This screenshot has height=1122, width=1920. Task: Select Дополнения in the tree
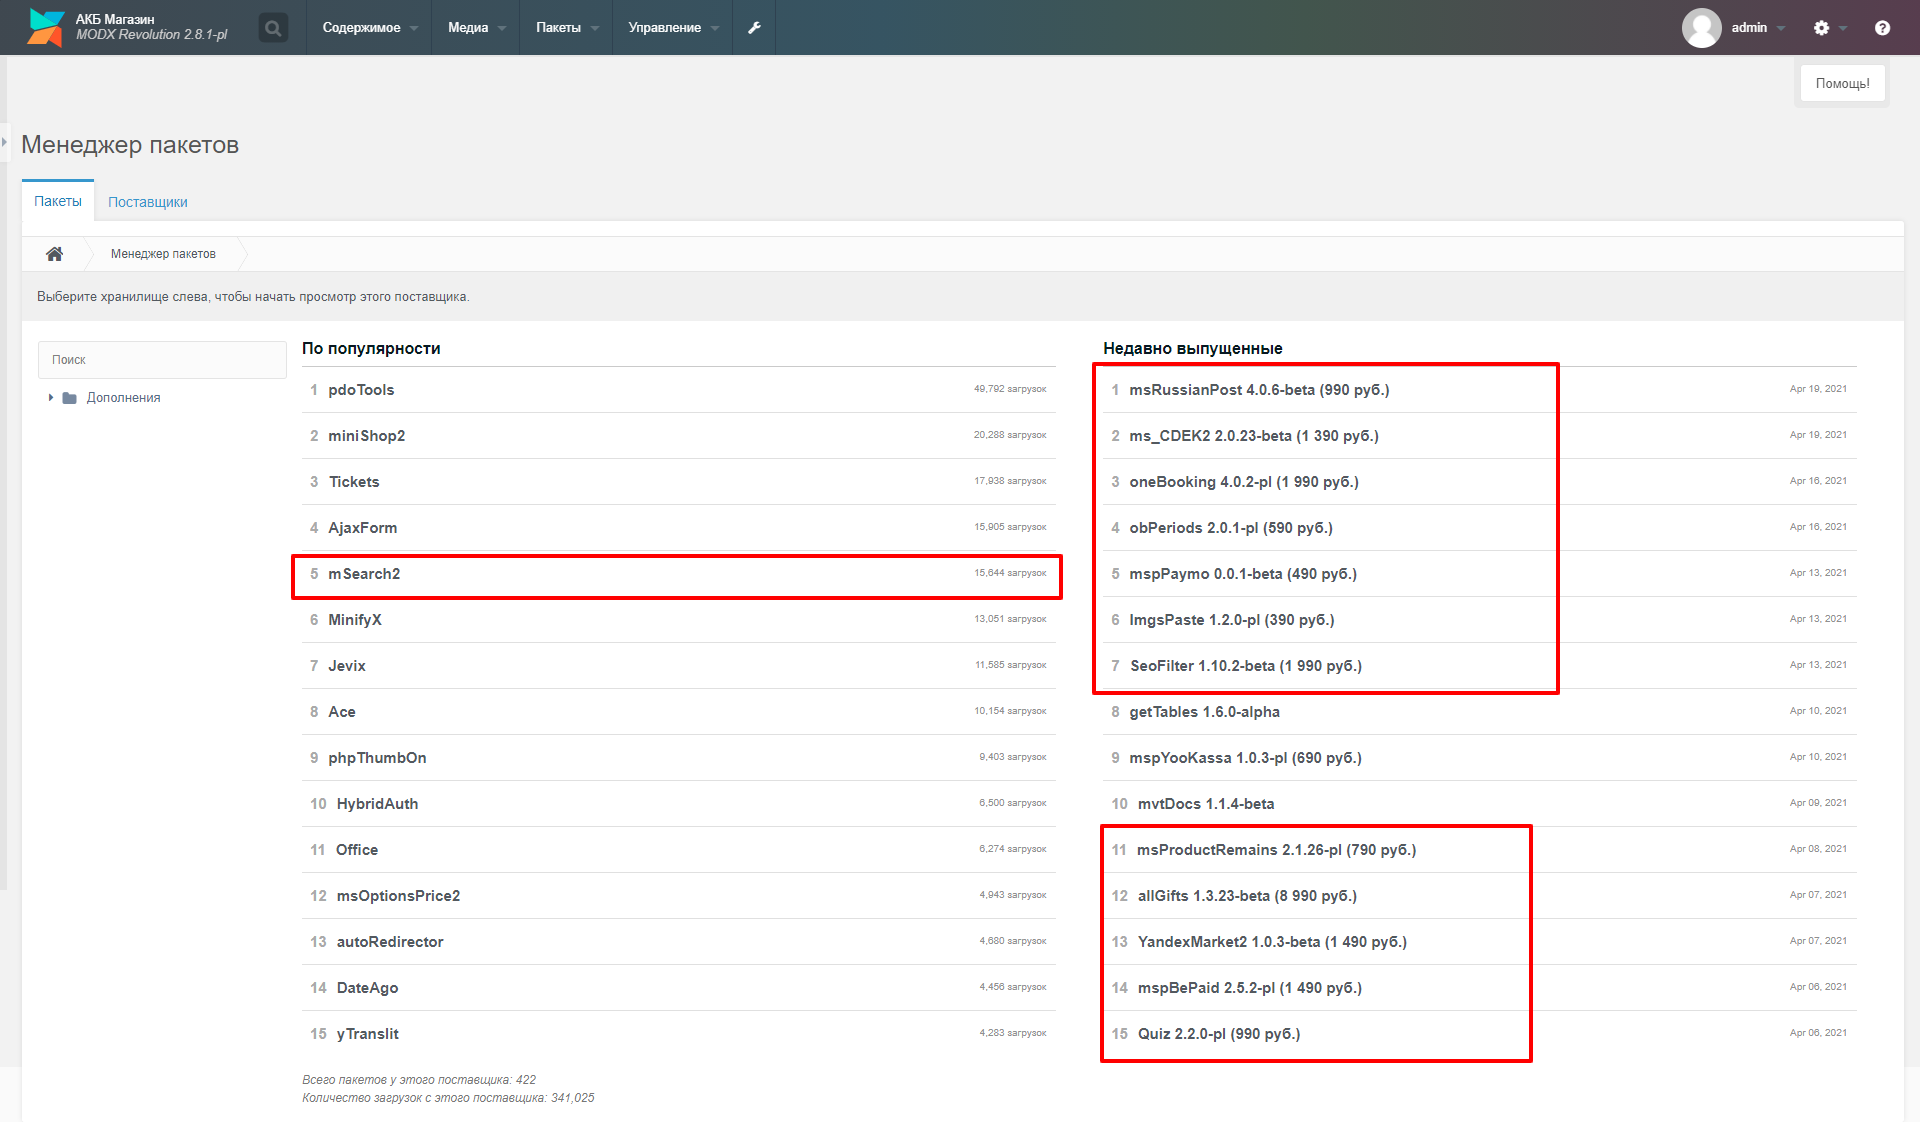pos(123,398)
